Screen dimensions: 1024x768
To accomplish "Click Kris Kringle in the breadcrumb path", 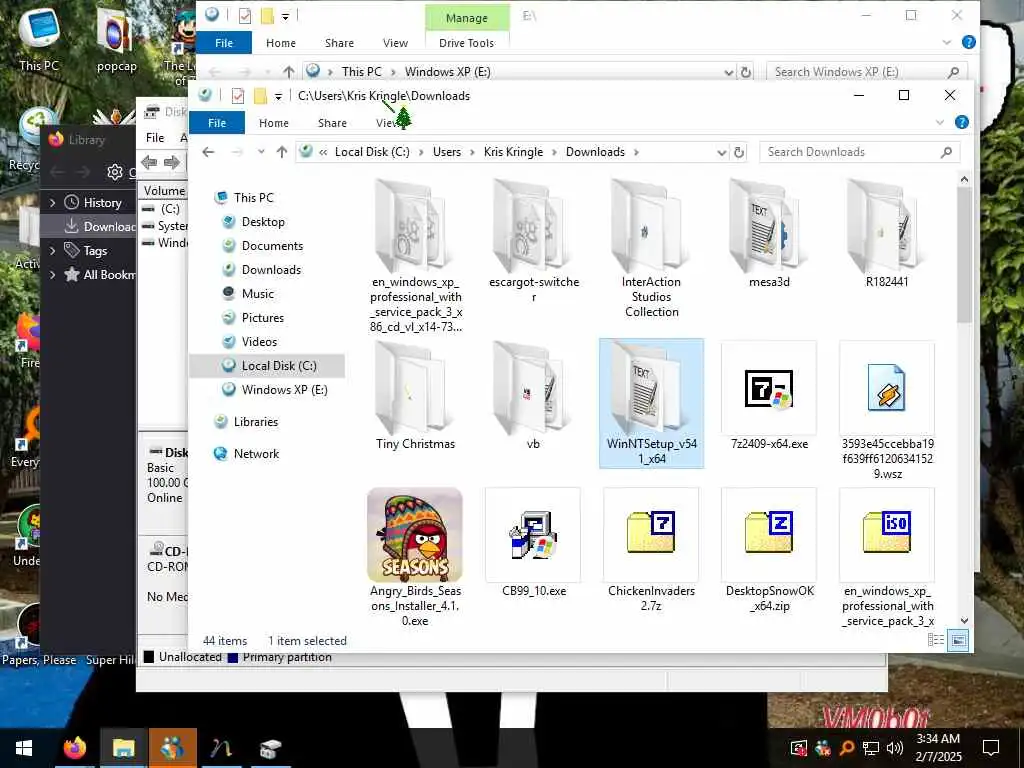I will [x=513, y=152].
